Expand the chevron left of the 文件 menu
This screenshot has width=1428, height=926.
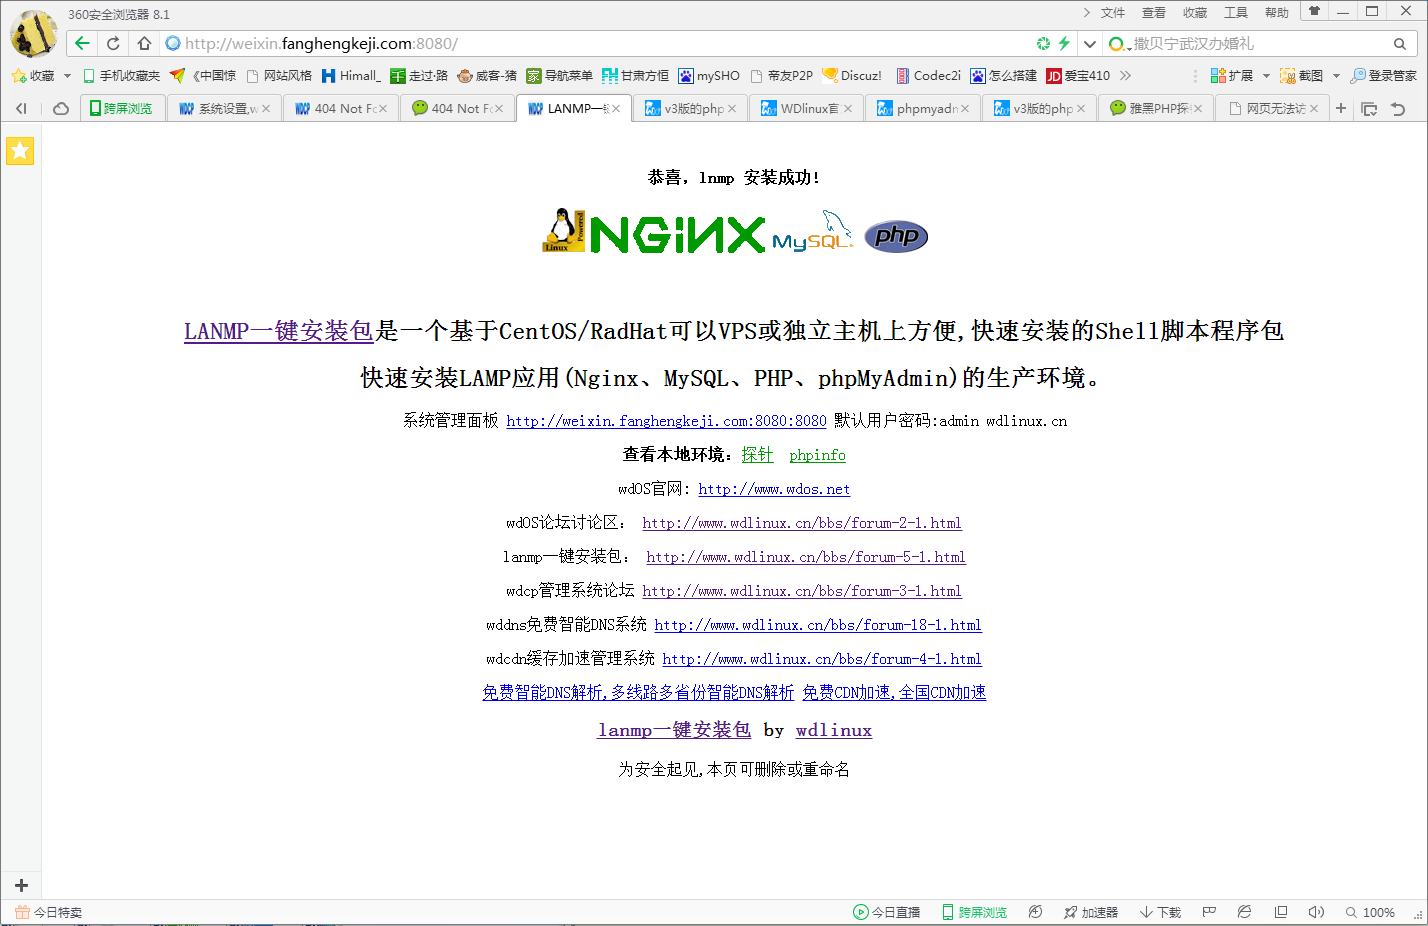(x=1087, y=12)
